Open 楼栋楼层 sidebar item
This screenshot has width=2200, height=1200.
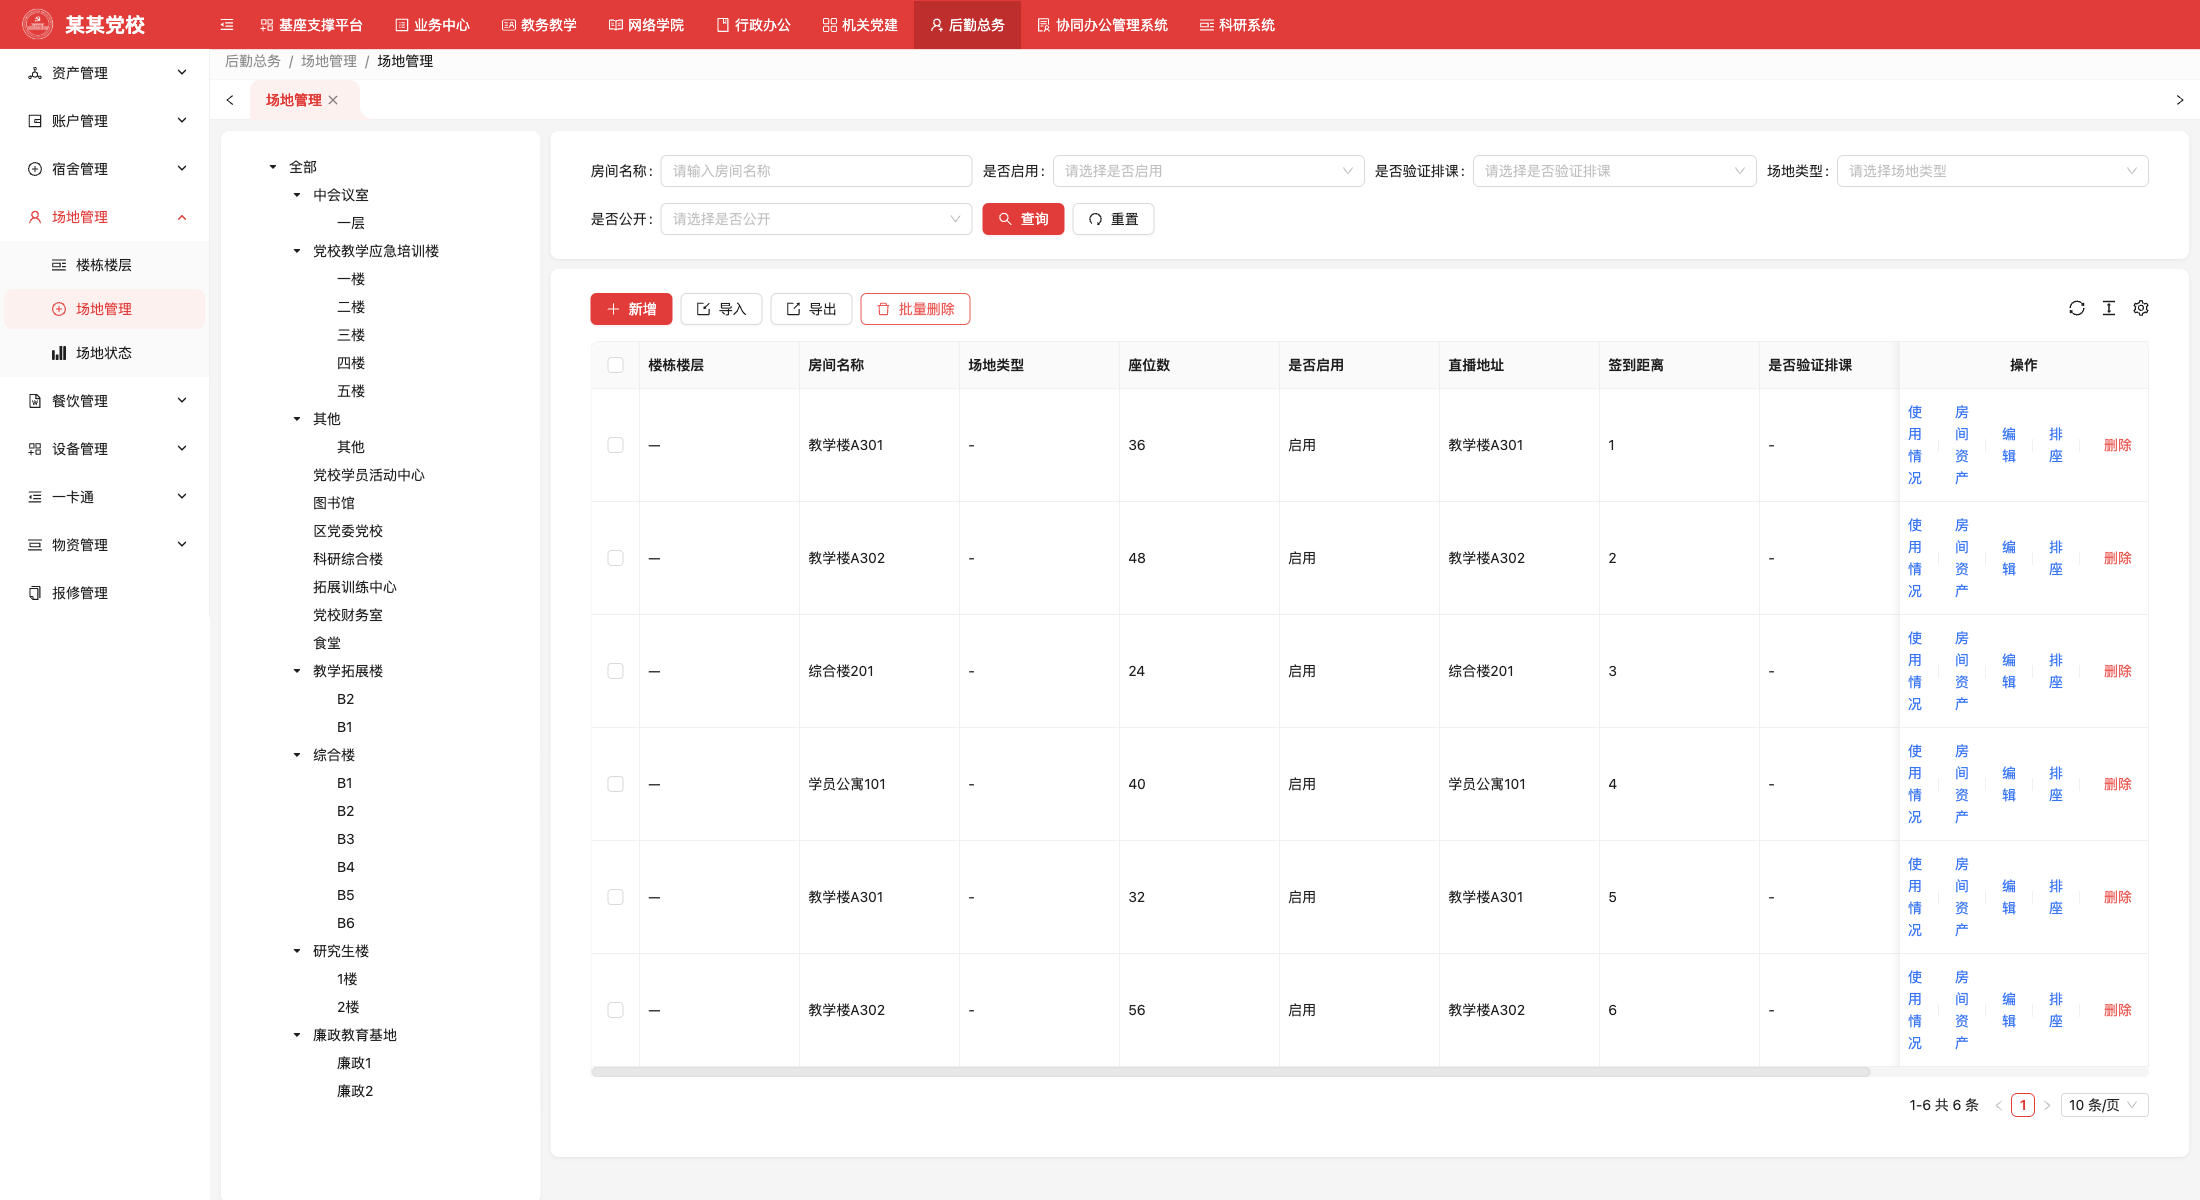click(104, 265)
